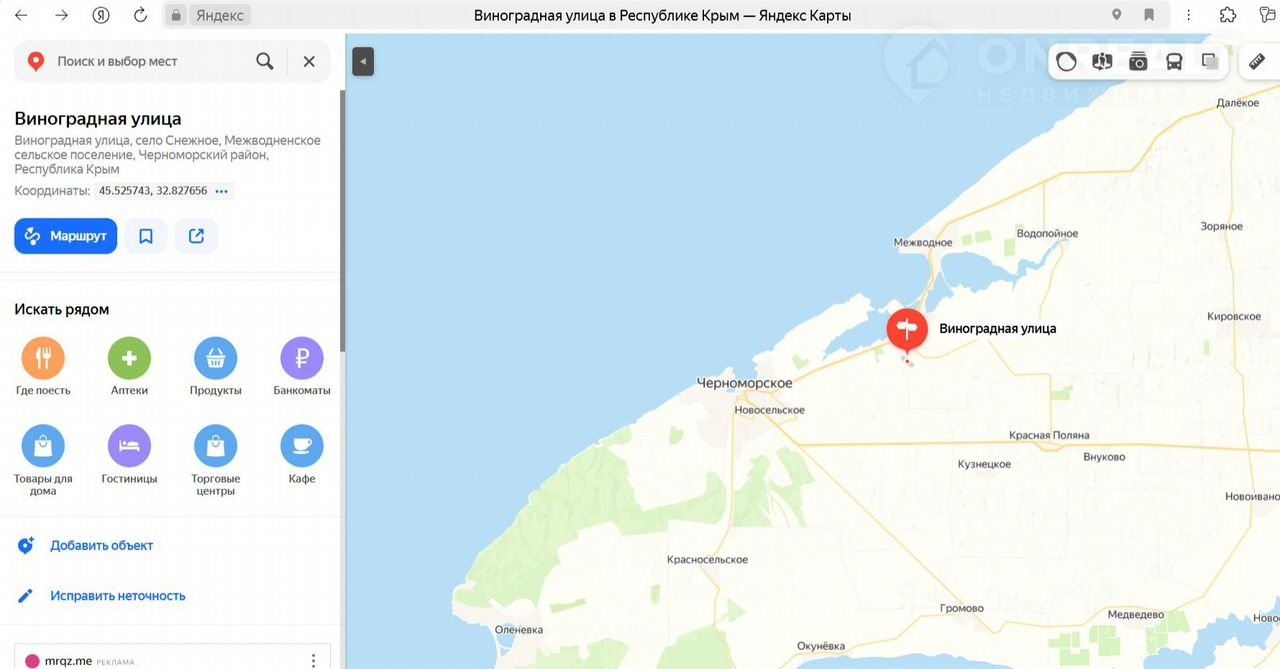Image resolution: width=1280 pixels, height=669 pixels.
Task: Open map layers selector
Action: click(x=1210, y=62)
